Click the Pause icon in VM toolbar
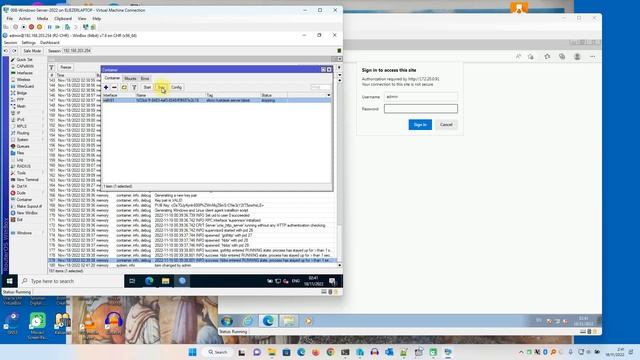 click(x=49, y=27)
